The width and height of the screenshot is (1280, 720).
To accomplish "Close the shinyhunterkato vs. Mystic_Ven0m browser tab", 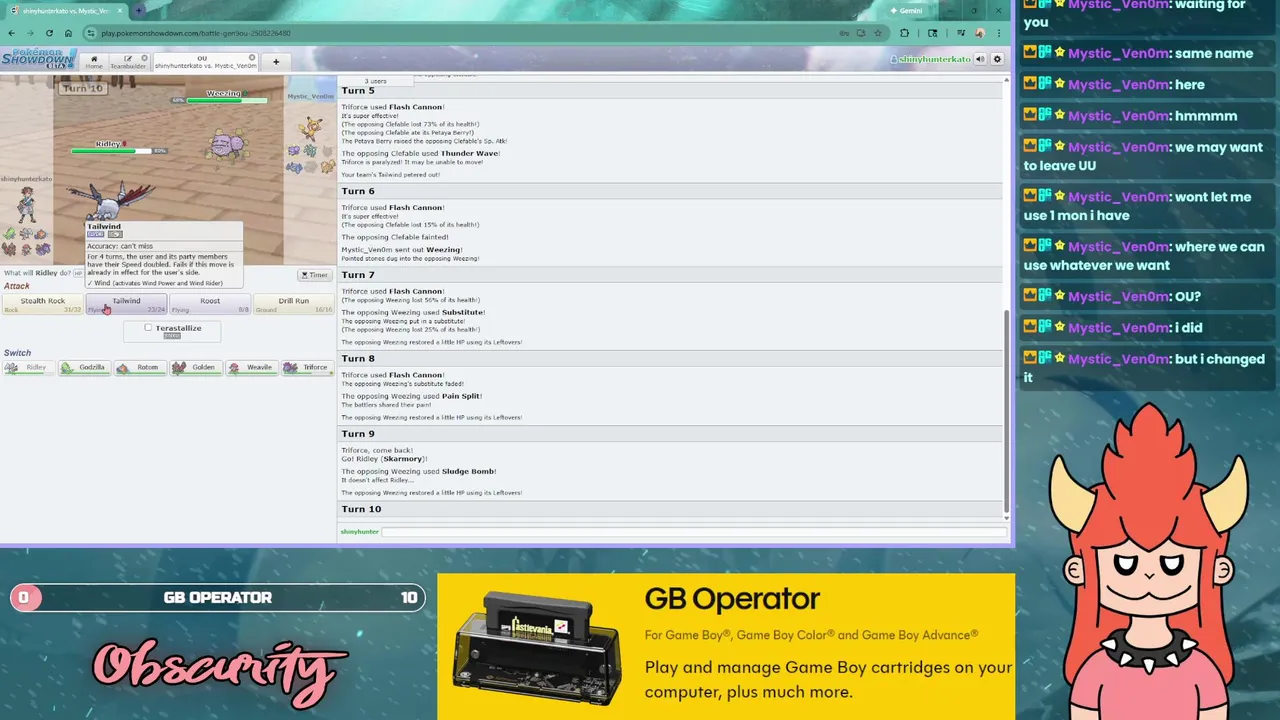I will pyautogui.click(x=122, y=10).
